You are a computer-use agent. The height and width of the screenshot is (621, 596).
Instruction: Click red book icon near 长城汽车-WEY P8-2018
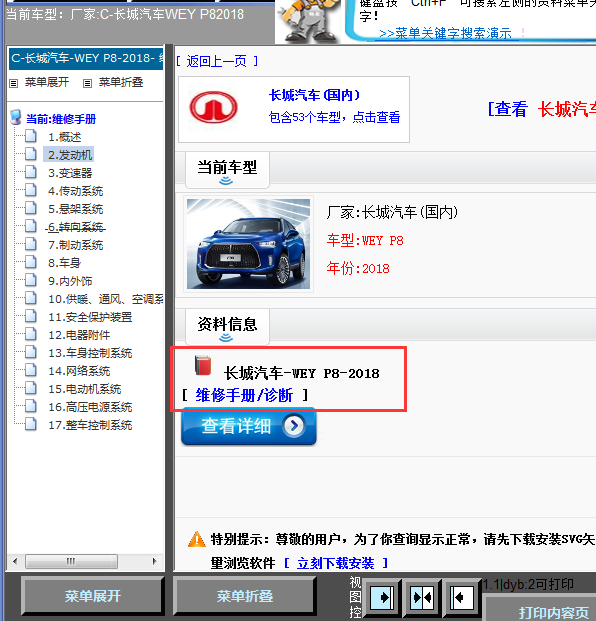tap(203, 365)
